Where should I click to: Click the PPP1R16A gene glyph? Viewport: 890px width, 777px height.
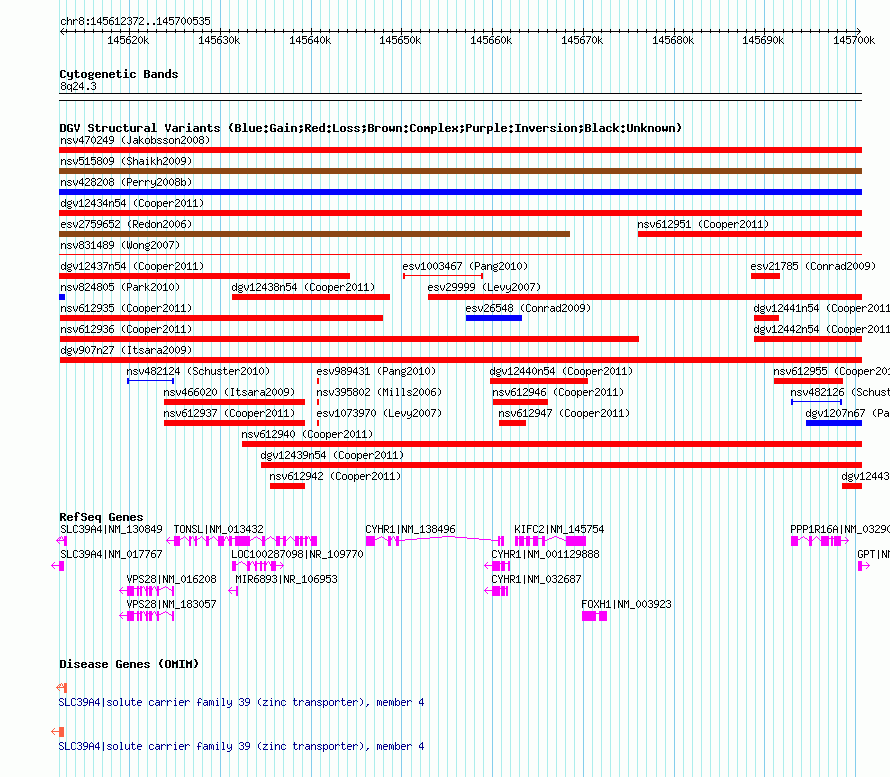pyautogui.click(x=820, y=541)
